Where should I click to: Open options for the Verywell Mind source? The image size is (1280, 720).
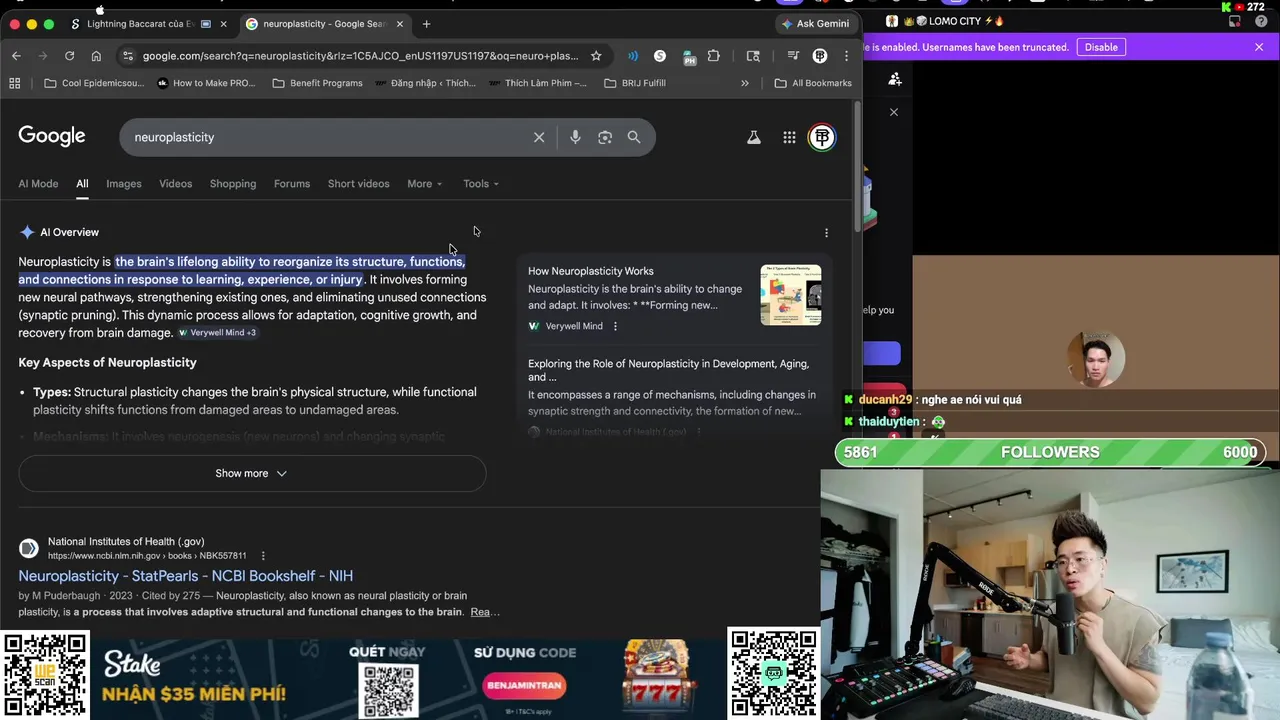point(615,326)
